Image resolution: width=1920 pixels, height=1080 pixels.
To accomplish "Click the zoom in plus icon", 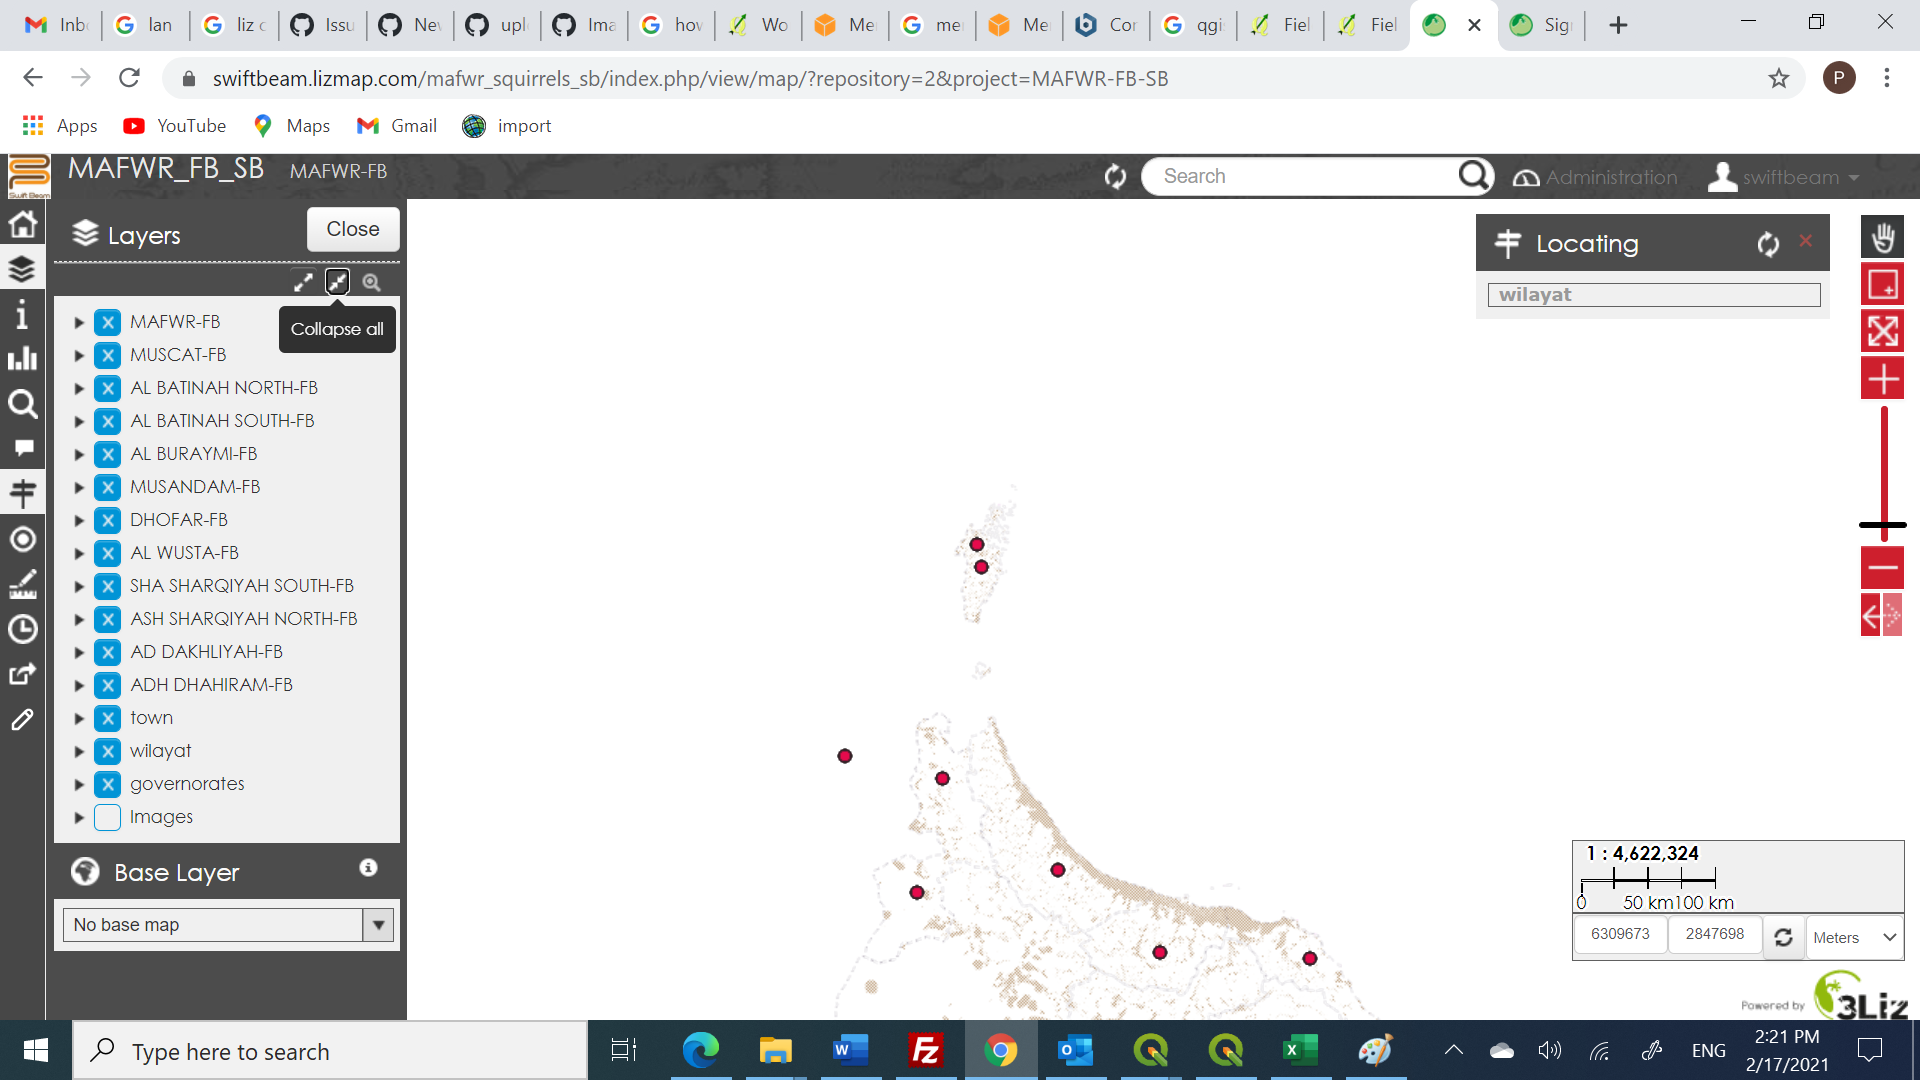I will 1882,378.
